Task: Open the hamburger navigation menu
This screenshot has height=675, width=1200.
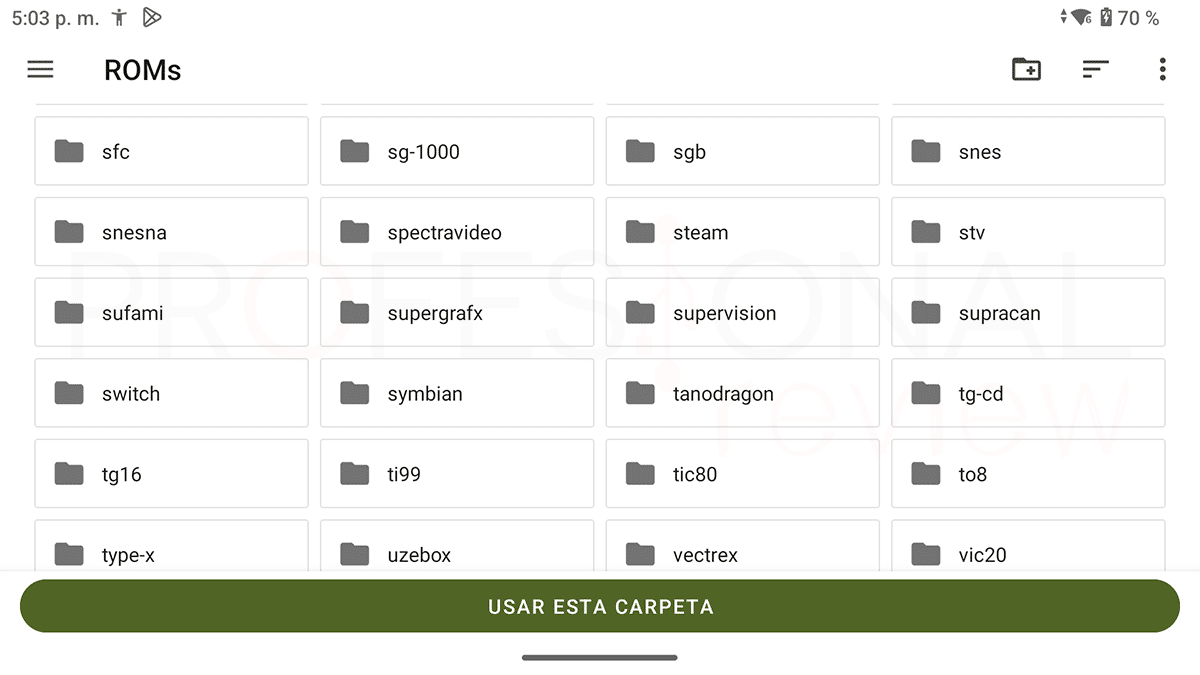Action: click(x=40, y=69)
